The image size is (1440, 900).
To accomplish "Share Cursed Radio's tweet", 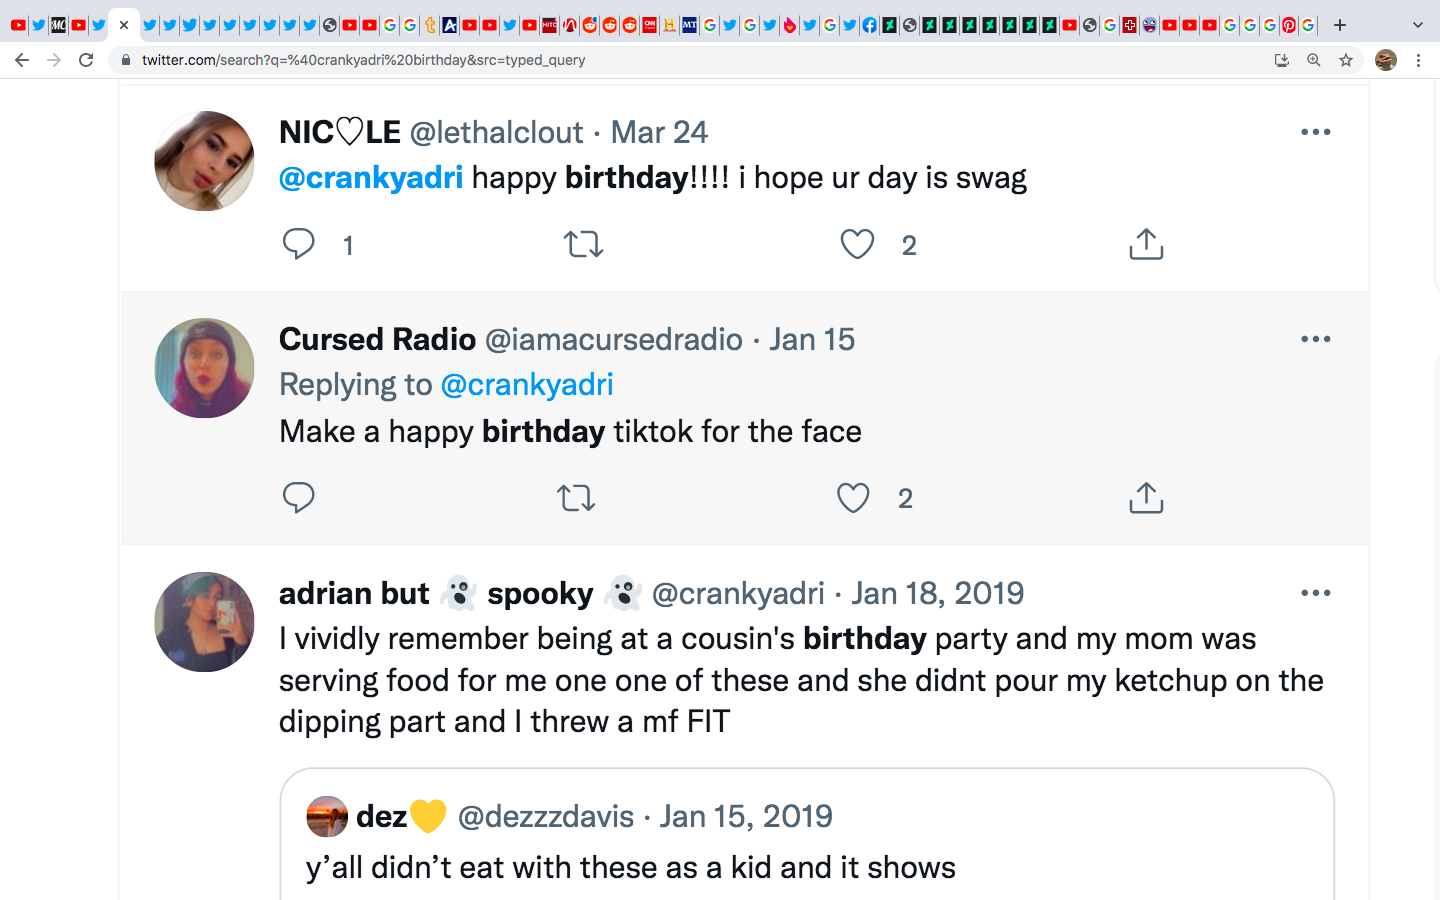I will tap(1146, 498).
